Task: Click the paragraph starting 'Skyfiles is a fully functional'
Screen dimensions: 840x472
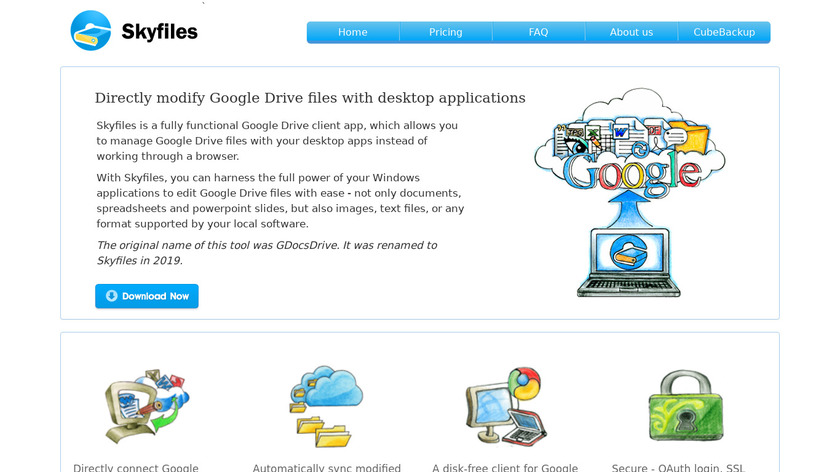Action: coord(278,141)
